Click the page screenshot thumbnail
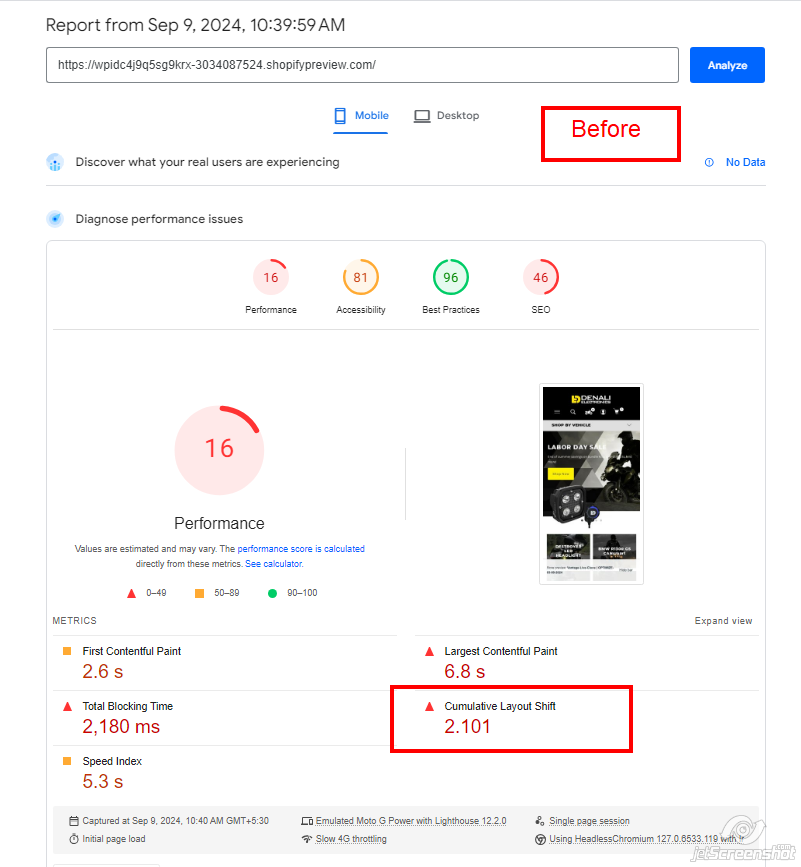This screenshot has width=801, height=867. point(591,483)
